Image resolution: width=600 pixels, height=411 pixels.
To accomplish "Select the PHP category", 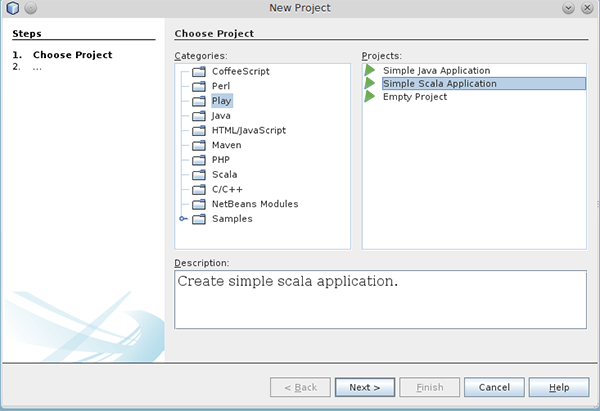I will tap(221, 160).
